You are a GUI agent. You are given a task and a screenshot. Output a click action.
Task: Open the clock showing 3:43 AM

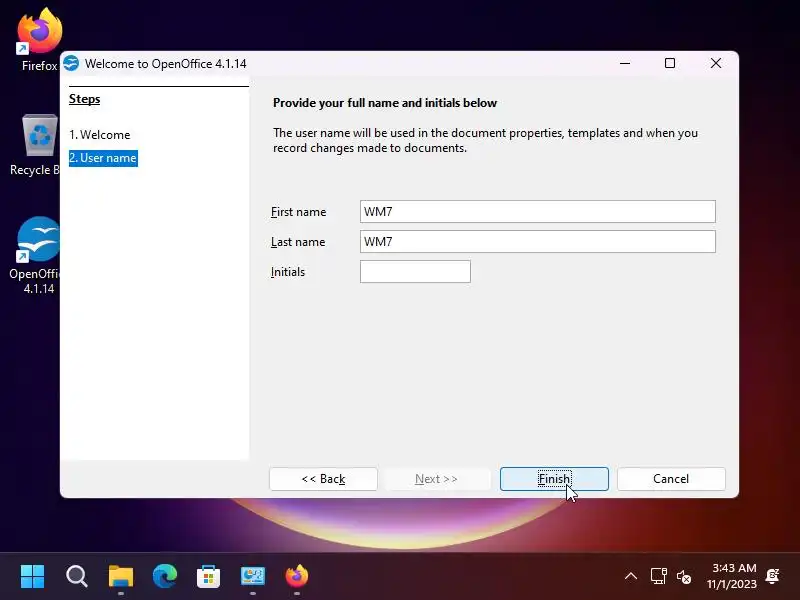(732, 576)
